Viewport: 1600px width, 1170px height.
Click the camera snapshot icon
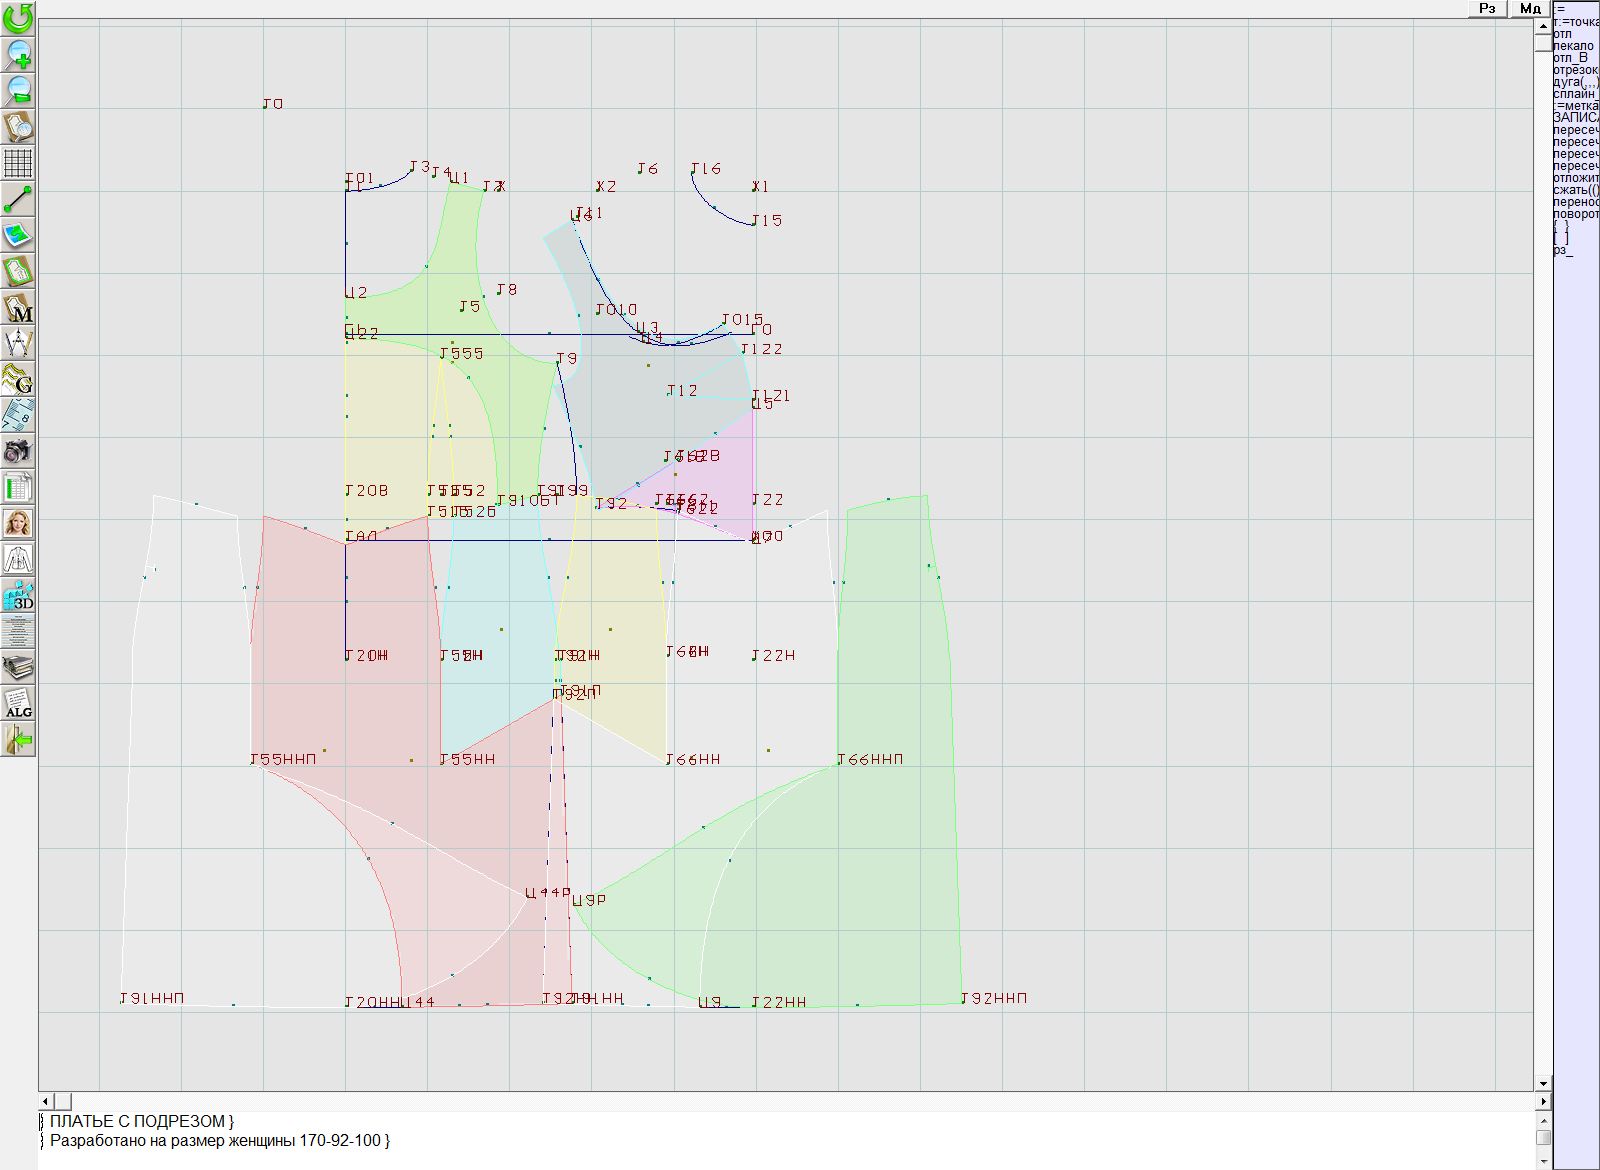(18, 451)
